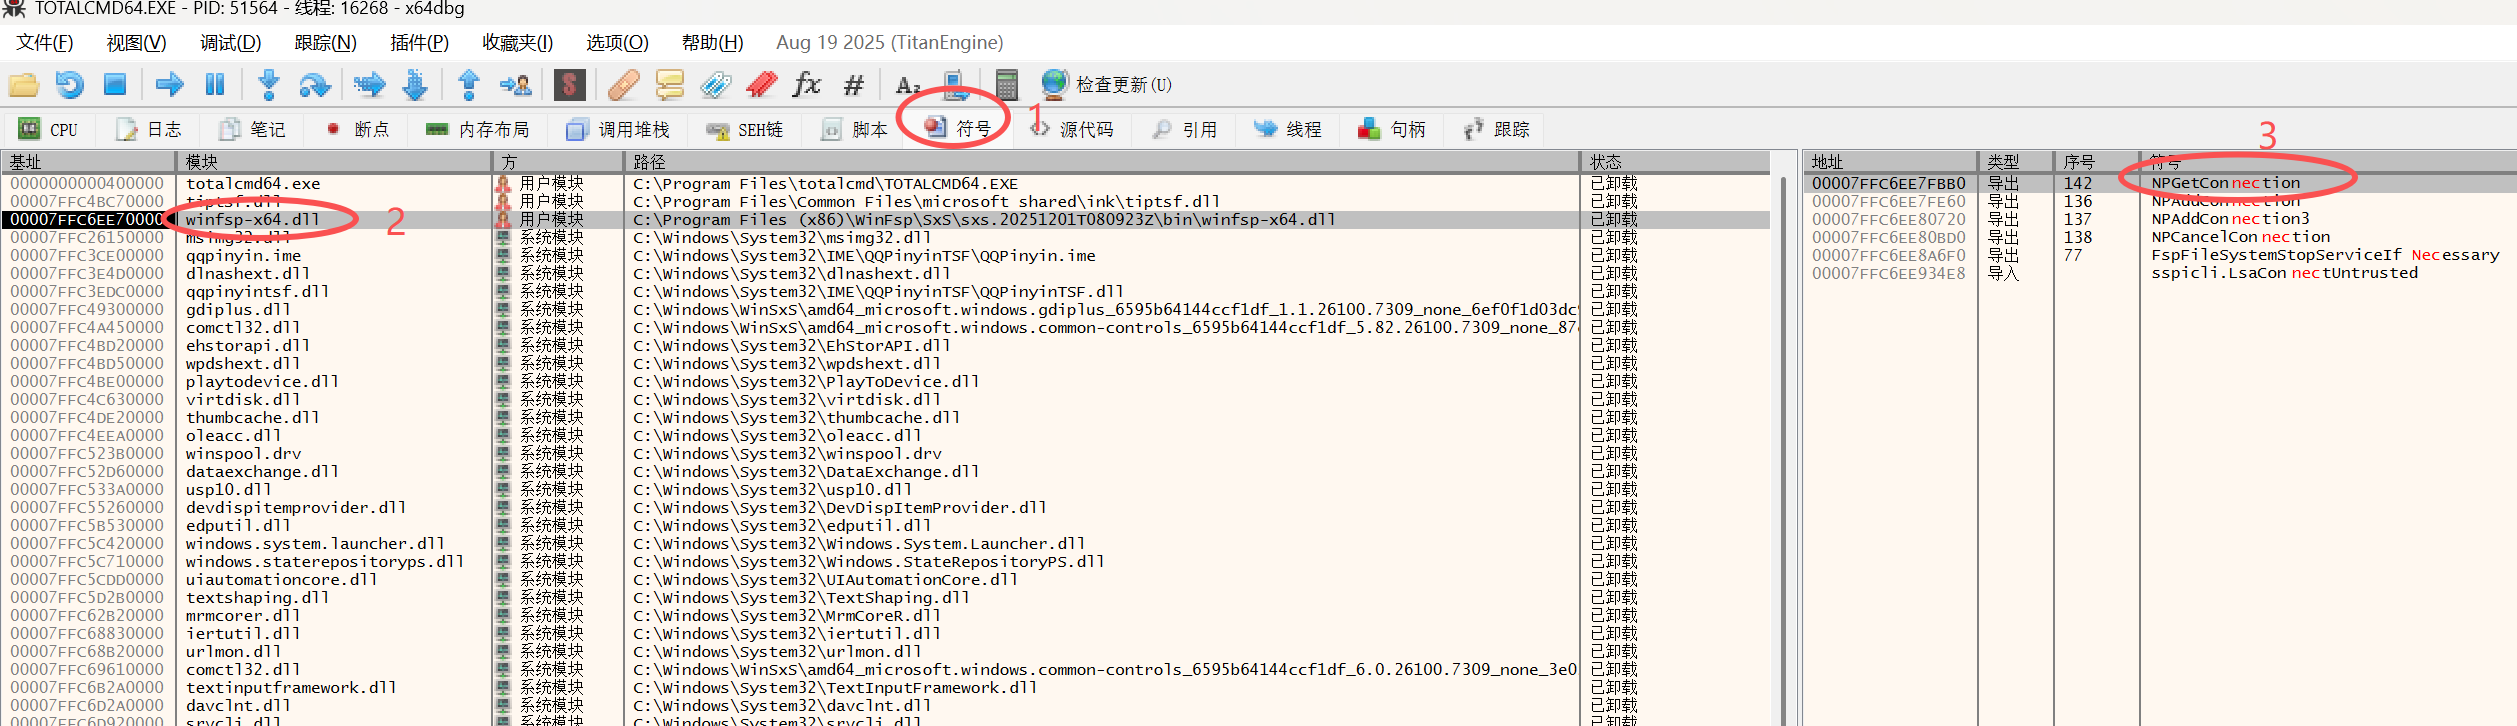The image size is (2517, 726).
Task: Run the program with the right arrow icon
Action: tap(169, 85)
